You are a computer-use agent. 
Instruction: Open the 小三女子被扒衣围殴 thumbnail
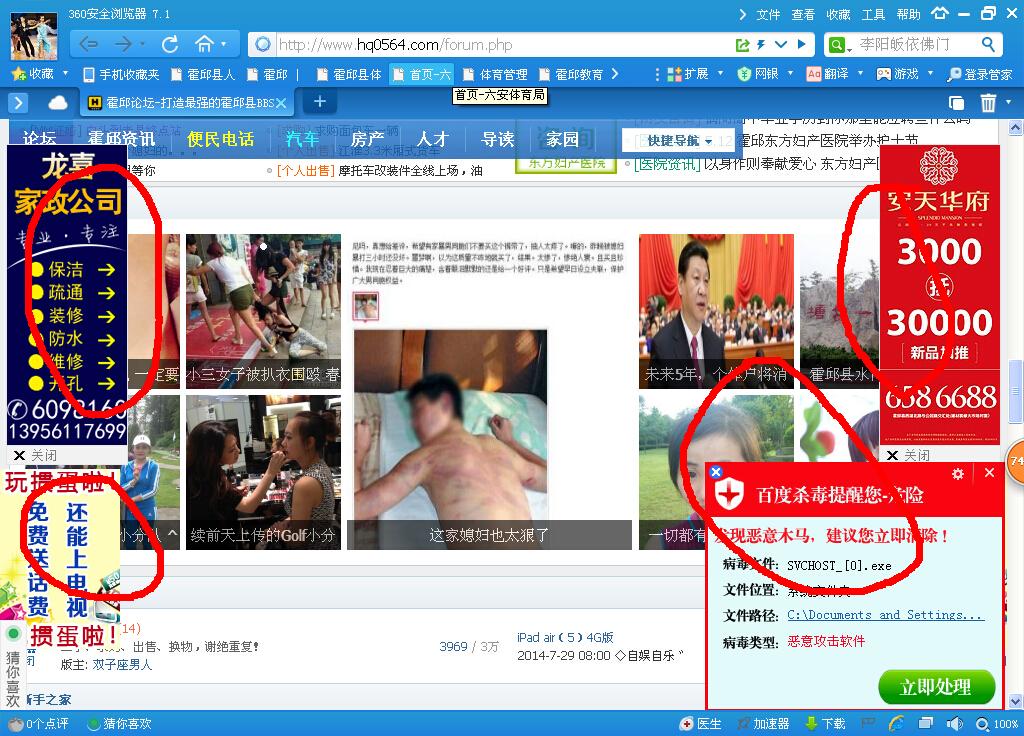tap(263, 312)
